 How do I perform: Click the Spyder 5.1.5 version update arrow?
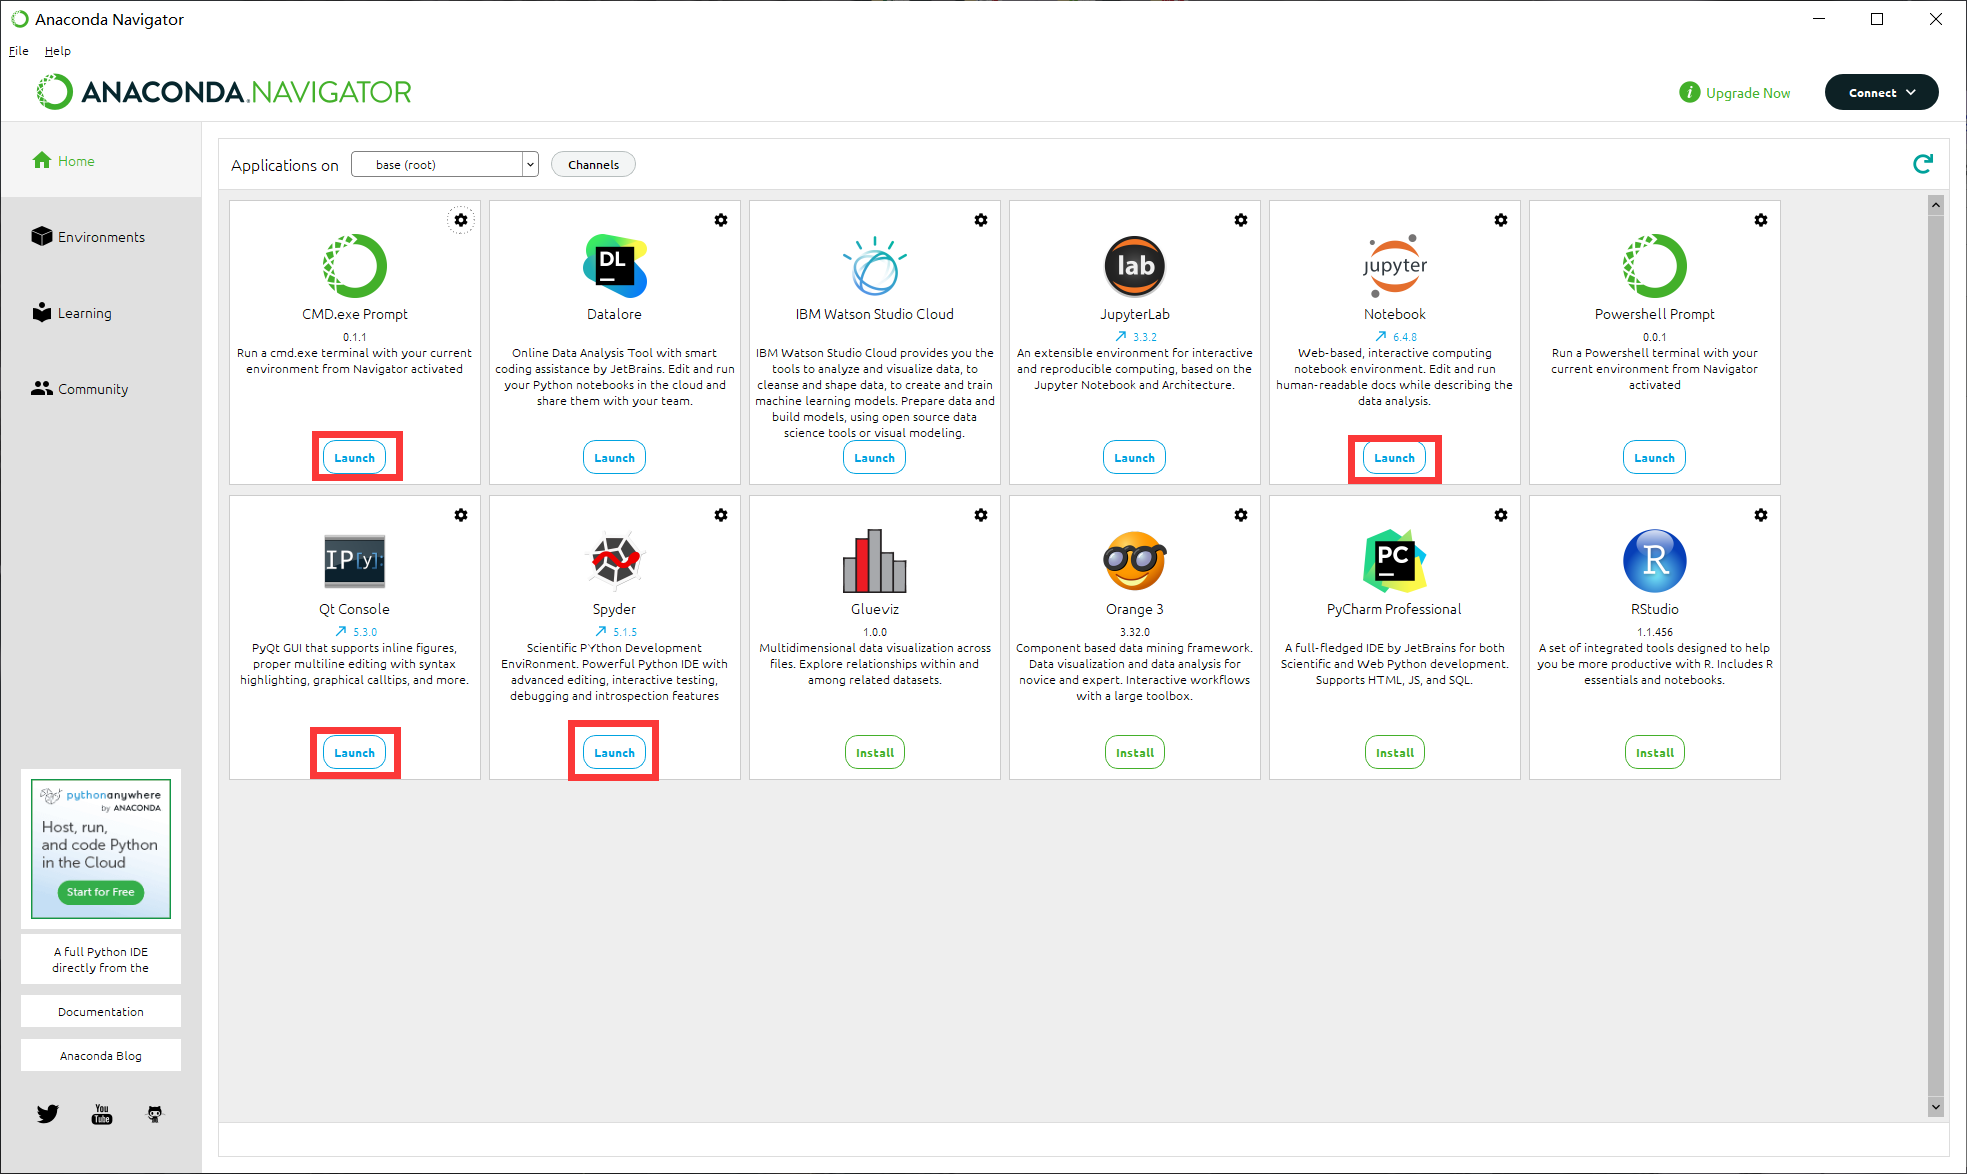601,632
